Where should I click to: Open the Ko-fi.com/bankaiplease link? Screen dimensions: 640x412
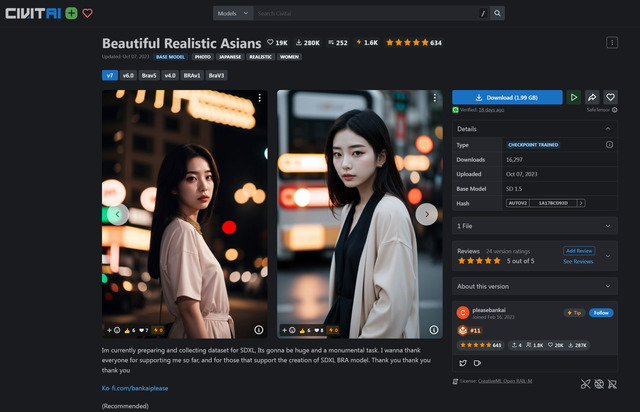tap(135, 388)
